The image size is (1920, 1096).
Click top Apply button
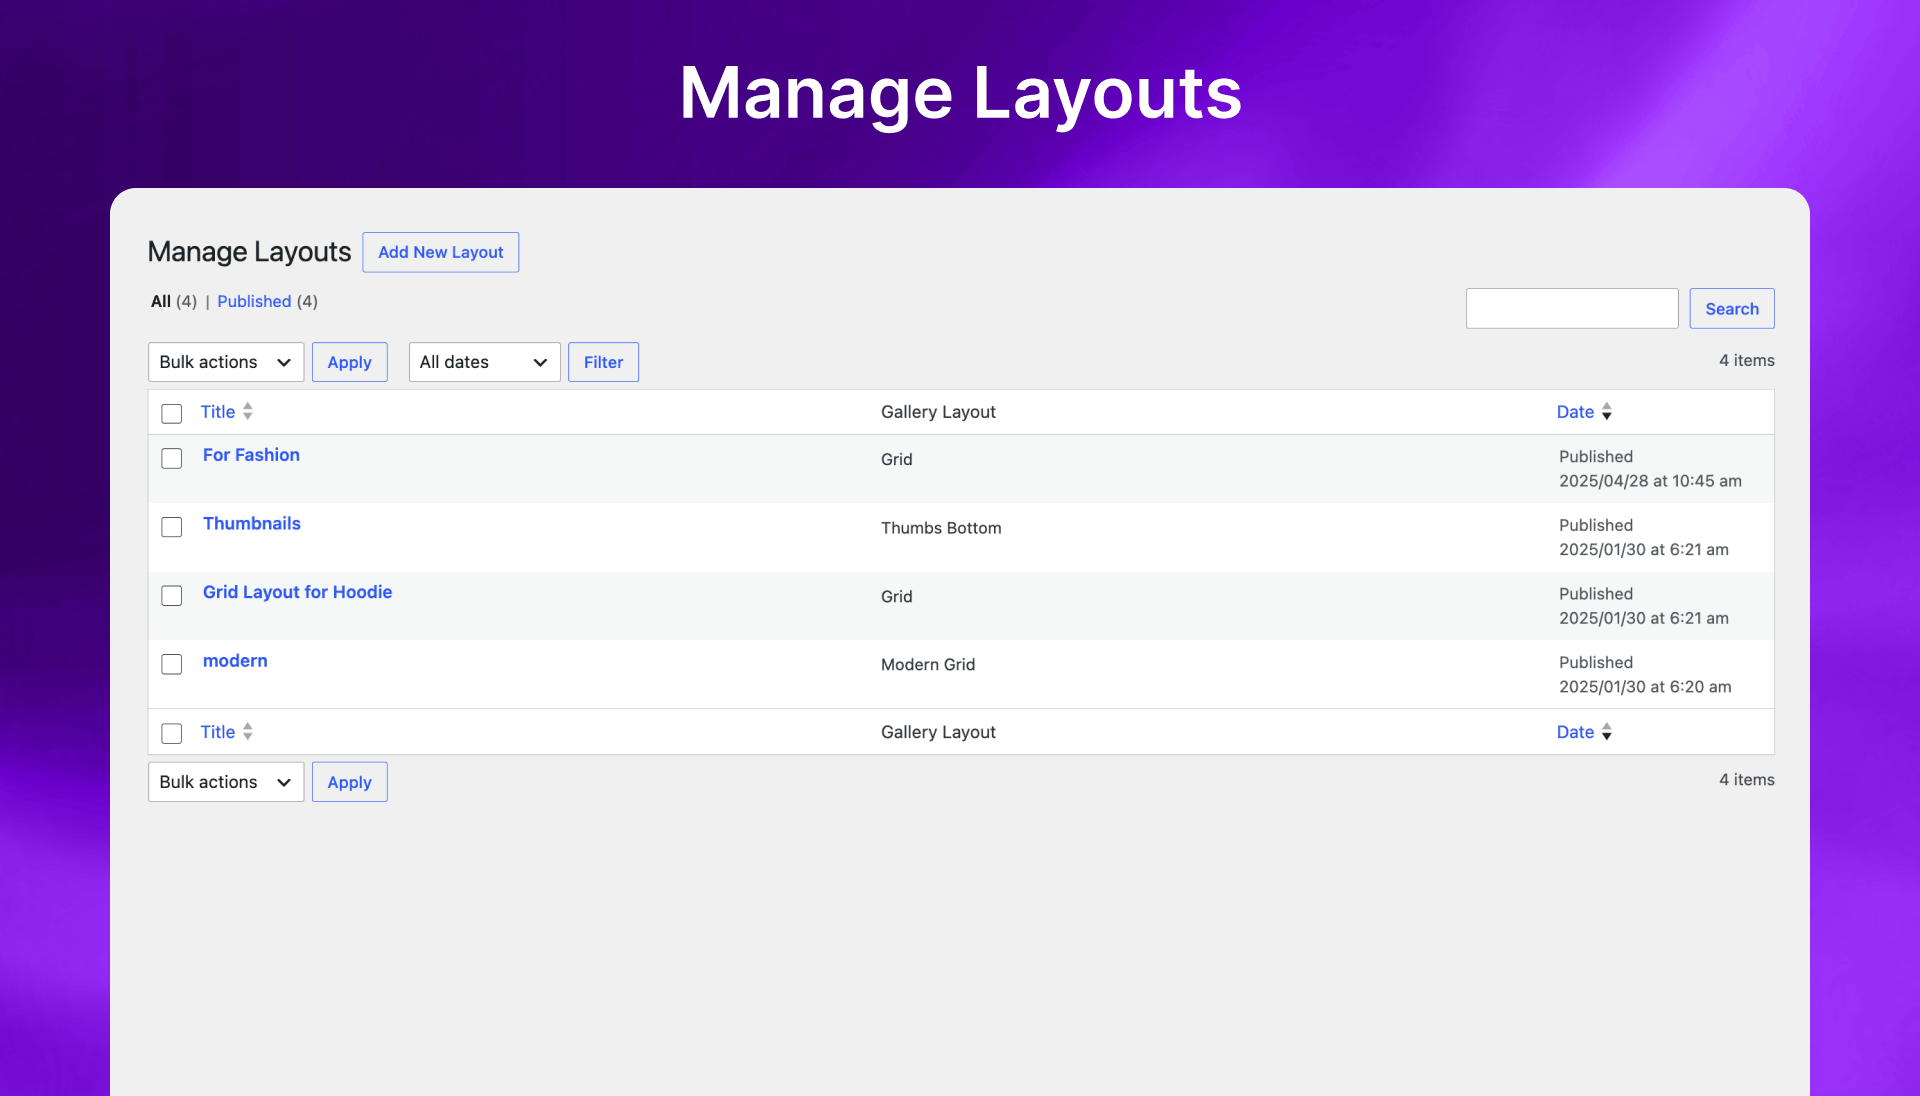coord(349,362)
